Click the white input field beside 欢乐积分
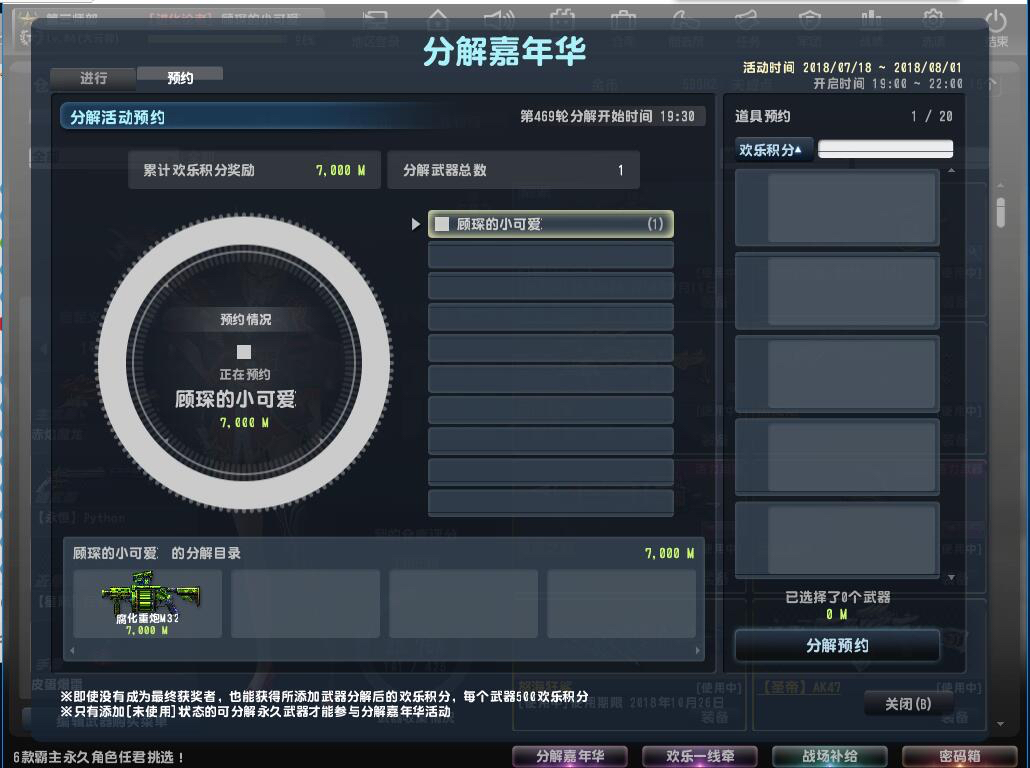 click(885, 149)
